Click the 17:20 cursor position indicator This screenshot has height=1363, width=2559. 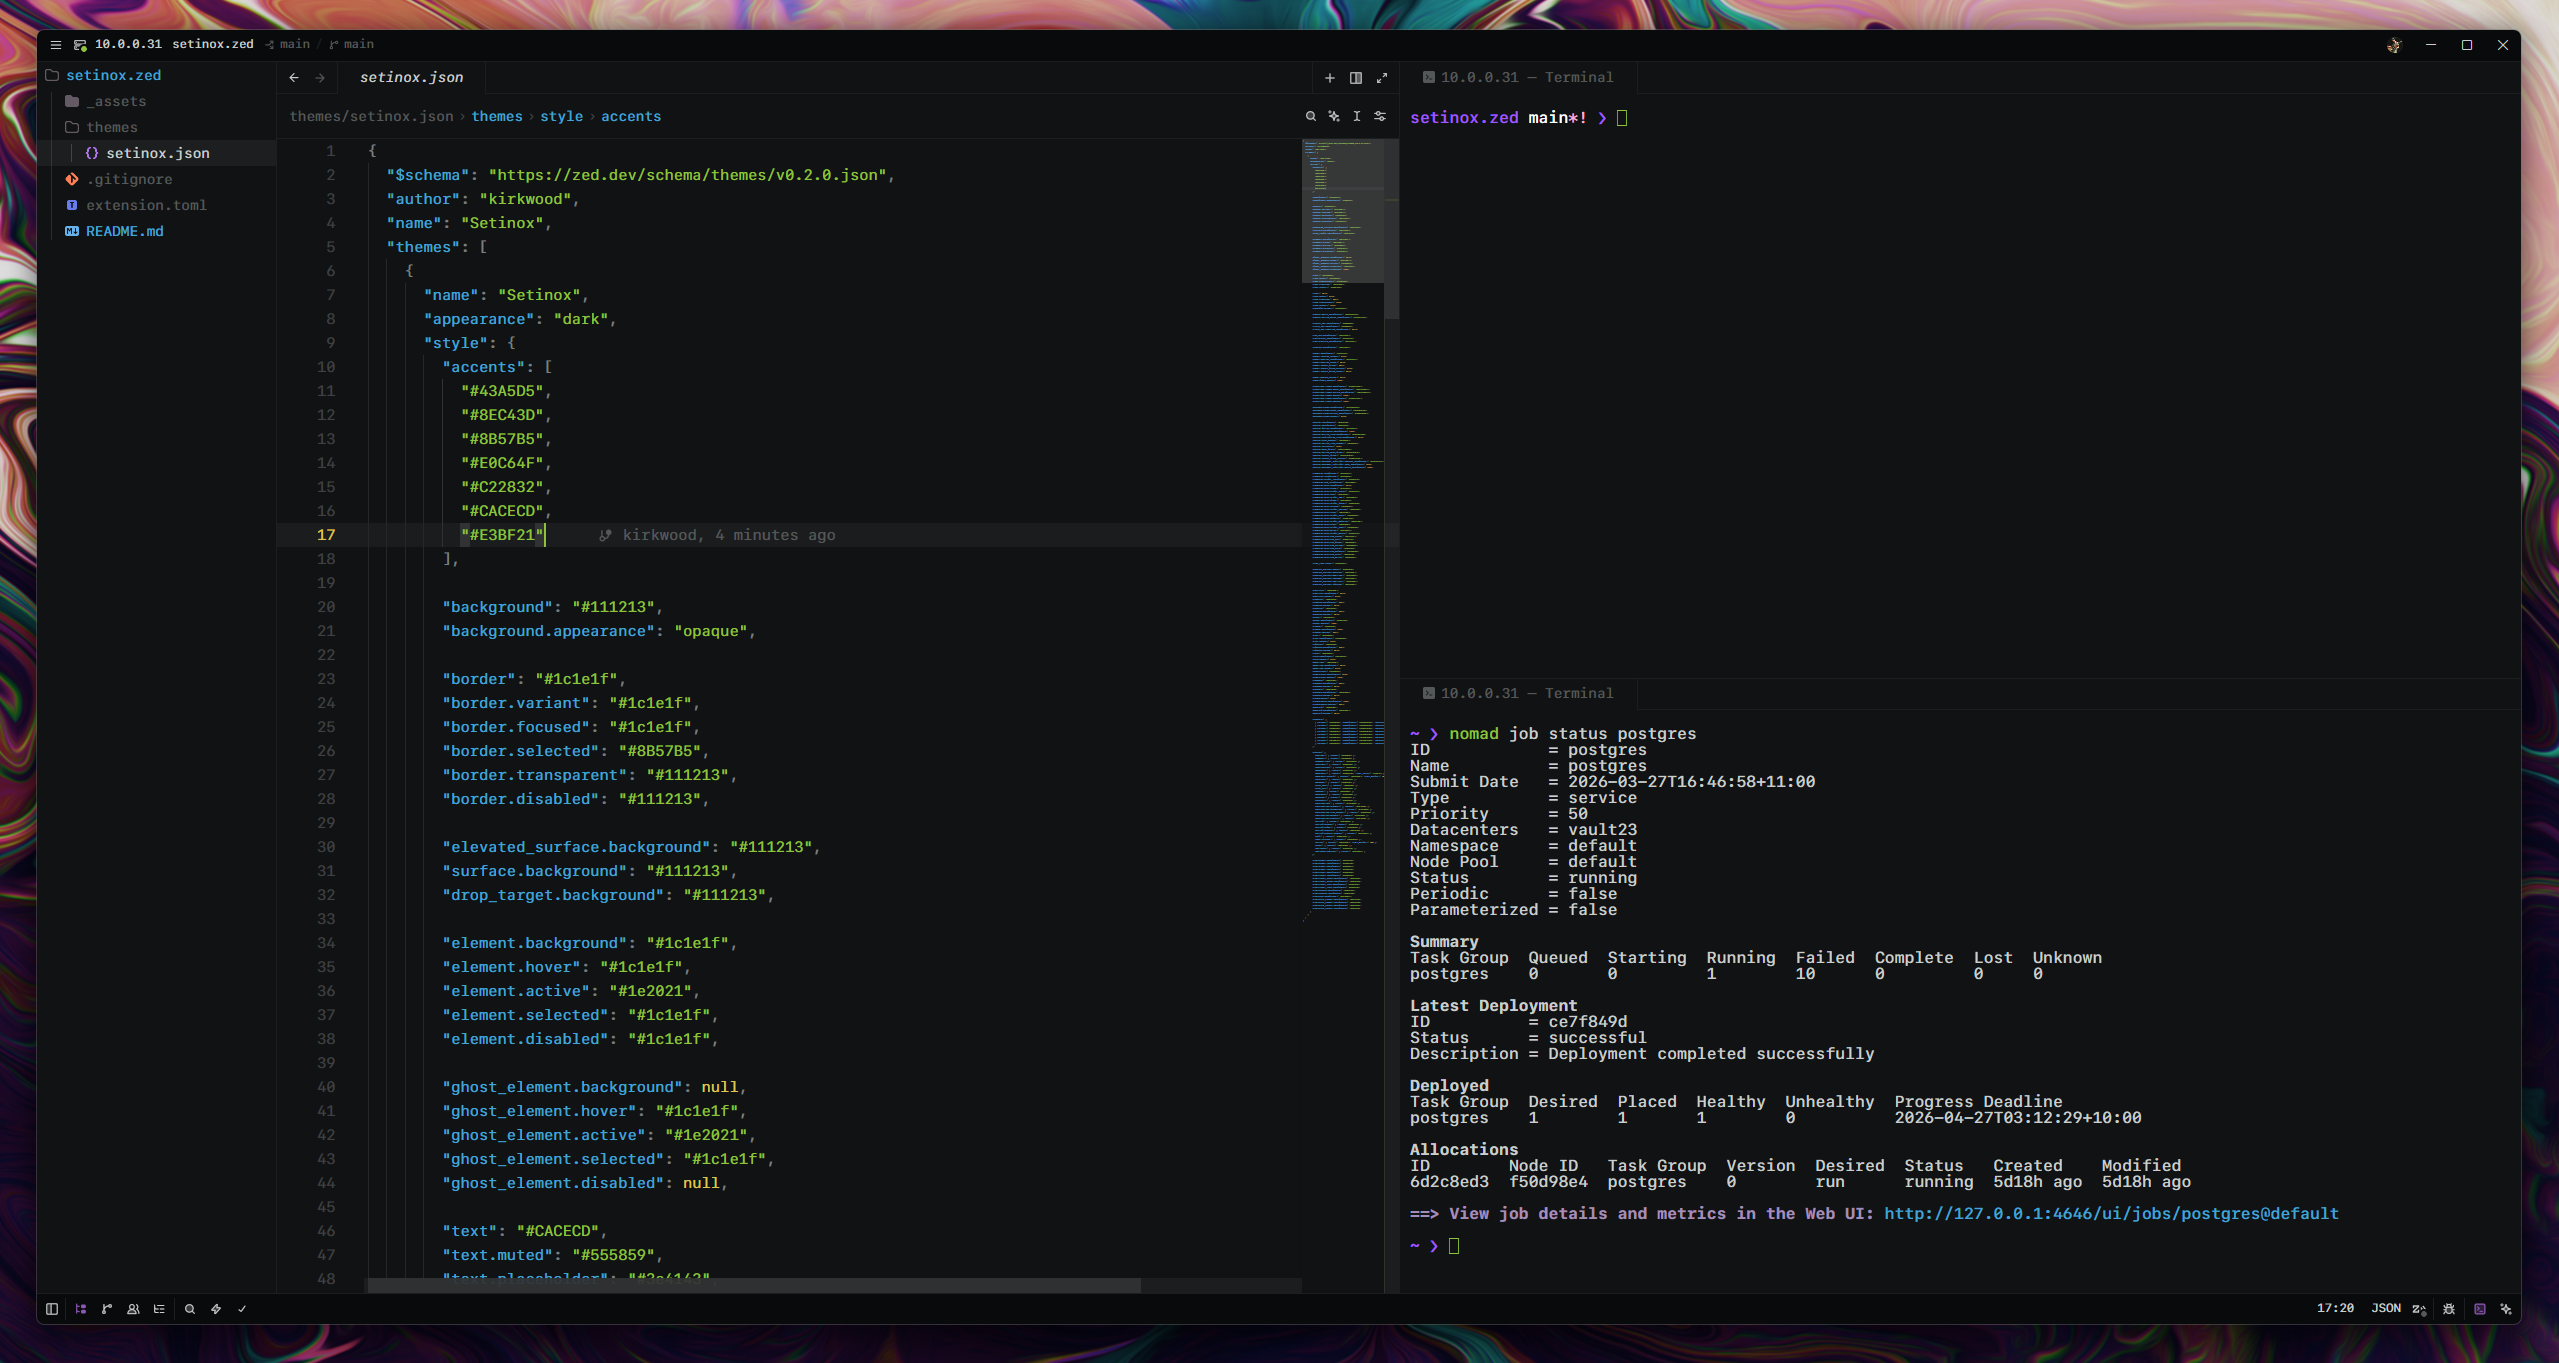2335,1309
